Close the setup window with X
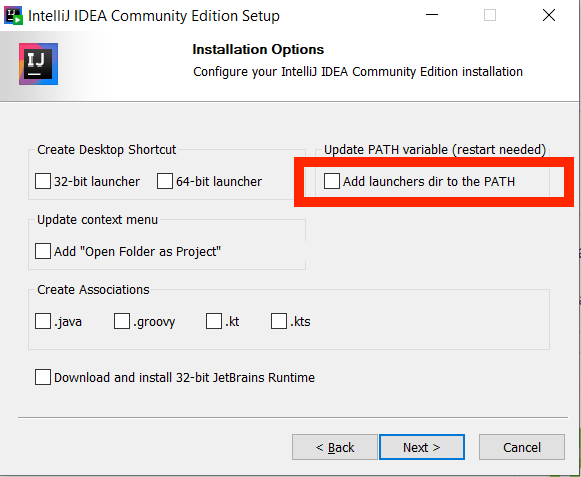The width and height of the screenshot is (581, 477). [x=549, y=15]
